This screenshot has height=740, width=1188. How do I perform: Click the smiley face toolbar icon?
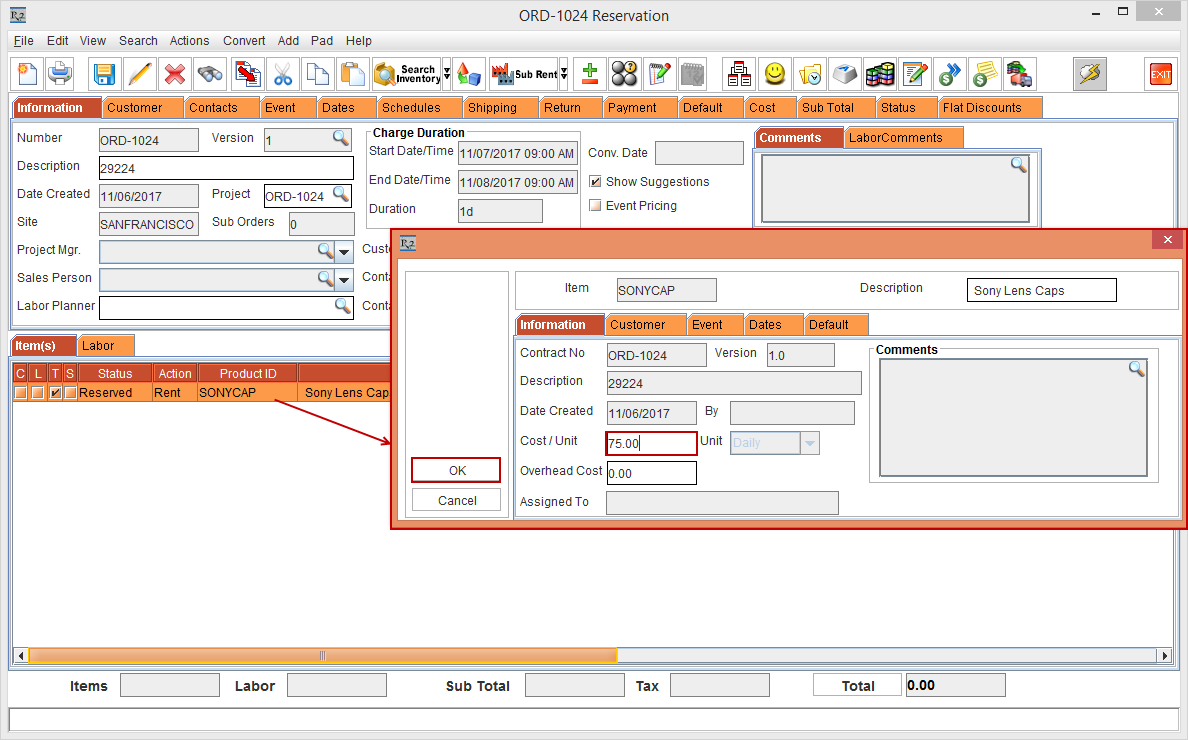[x=774, y=74]
